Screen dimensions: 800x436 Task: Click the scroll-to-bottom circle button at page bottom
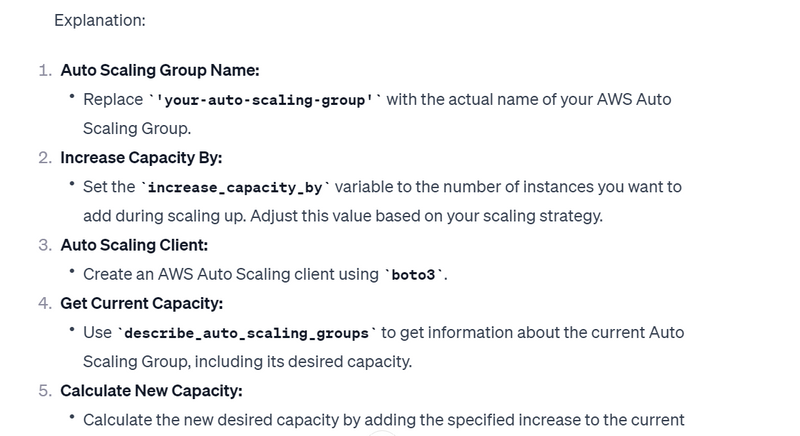click(383, 433)
